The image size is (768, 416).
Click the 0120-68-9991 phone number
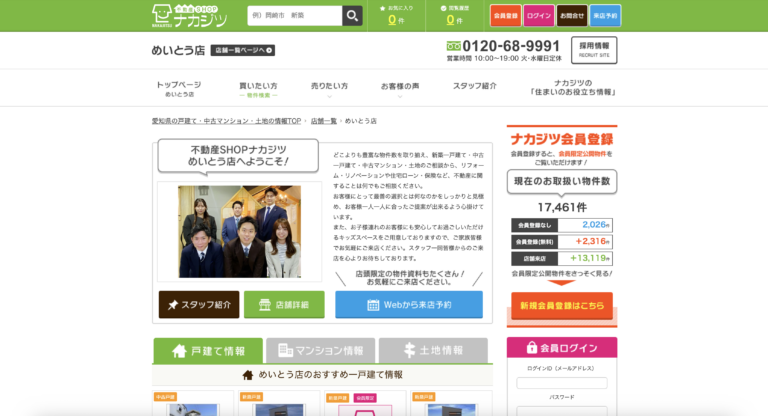point(511,46)
